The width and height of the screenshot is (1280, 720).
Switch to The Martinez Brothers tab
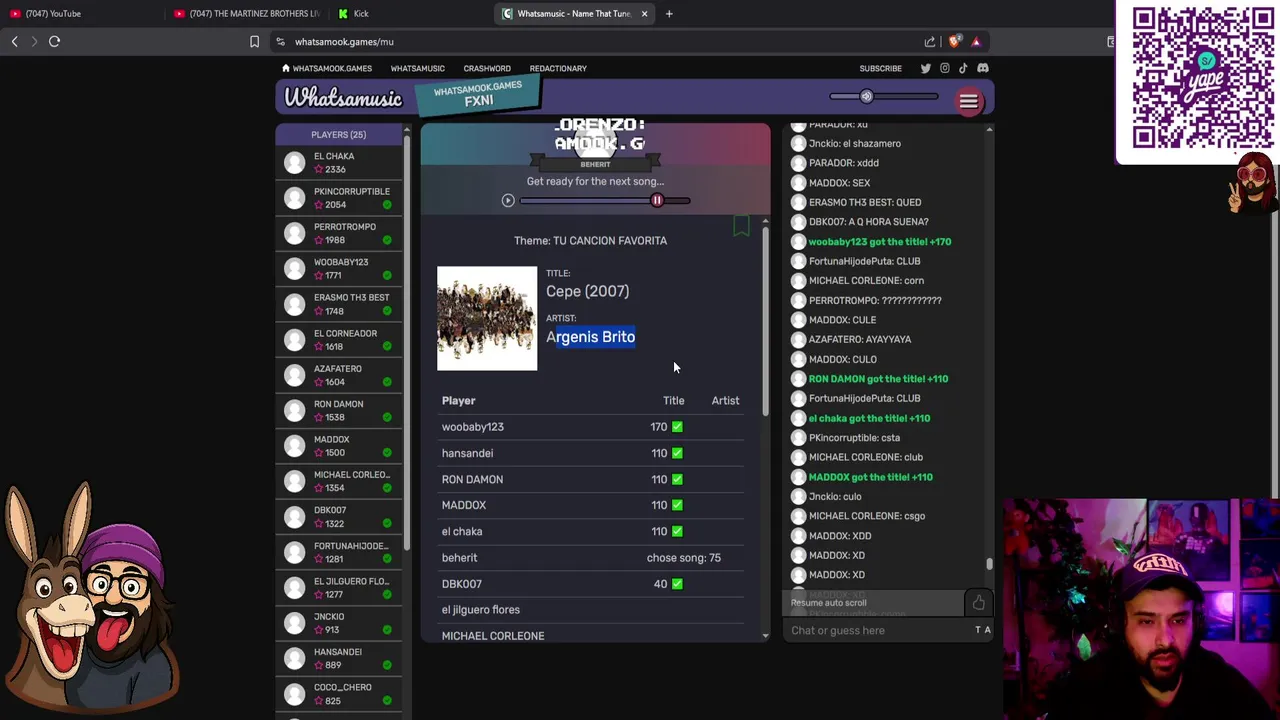246,14
